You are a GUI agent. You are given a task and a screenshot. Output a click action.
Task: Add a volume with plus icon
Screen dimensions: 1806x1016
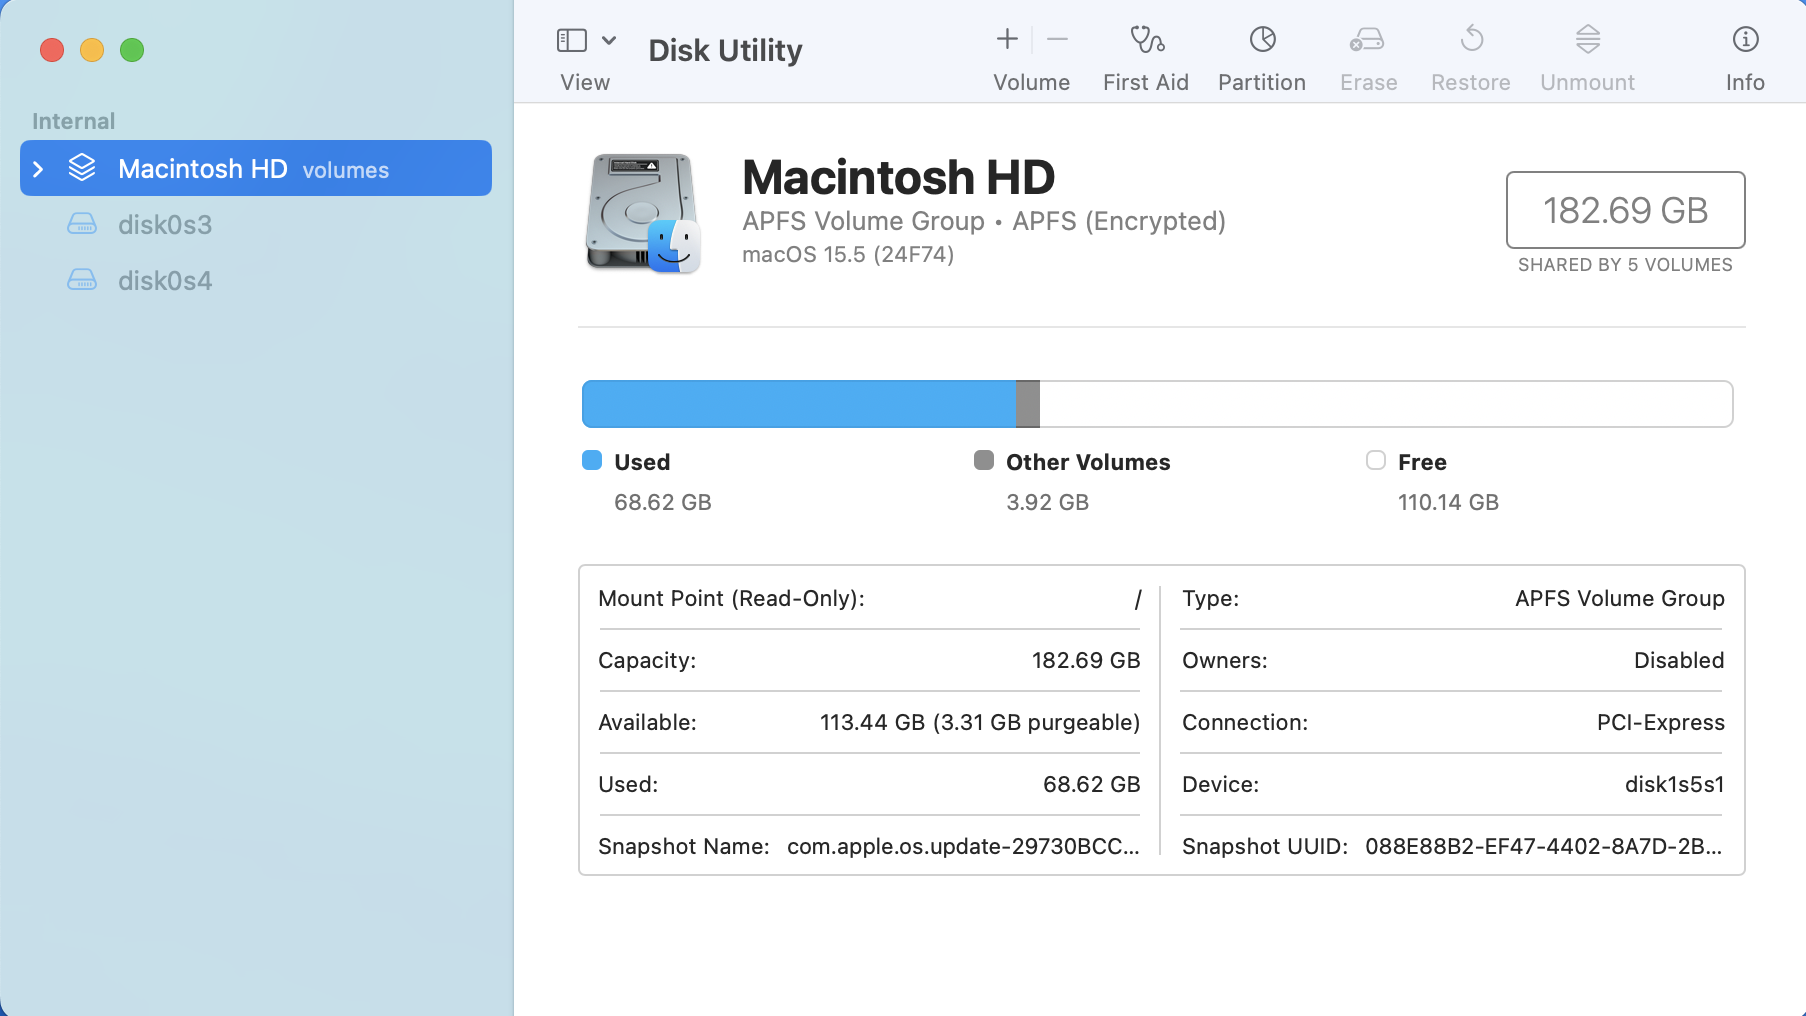point(1007,40)
